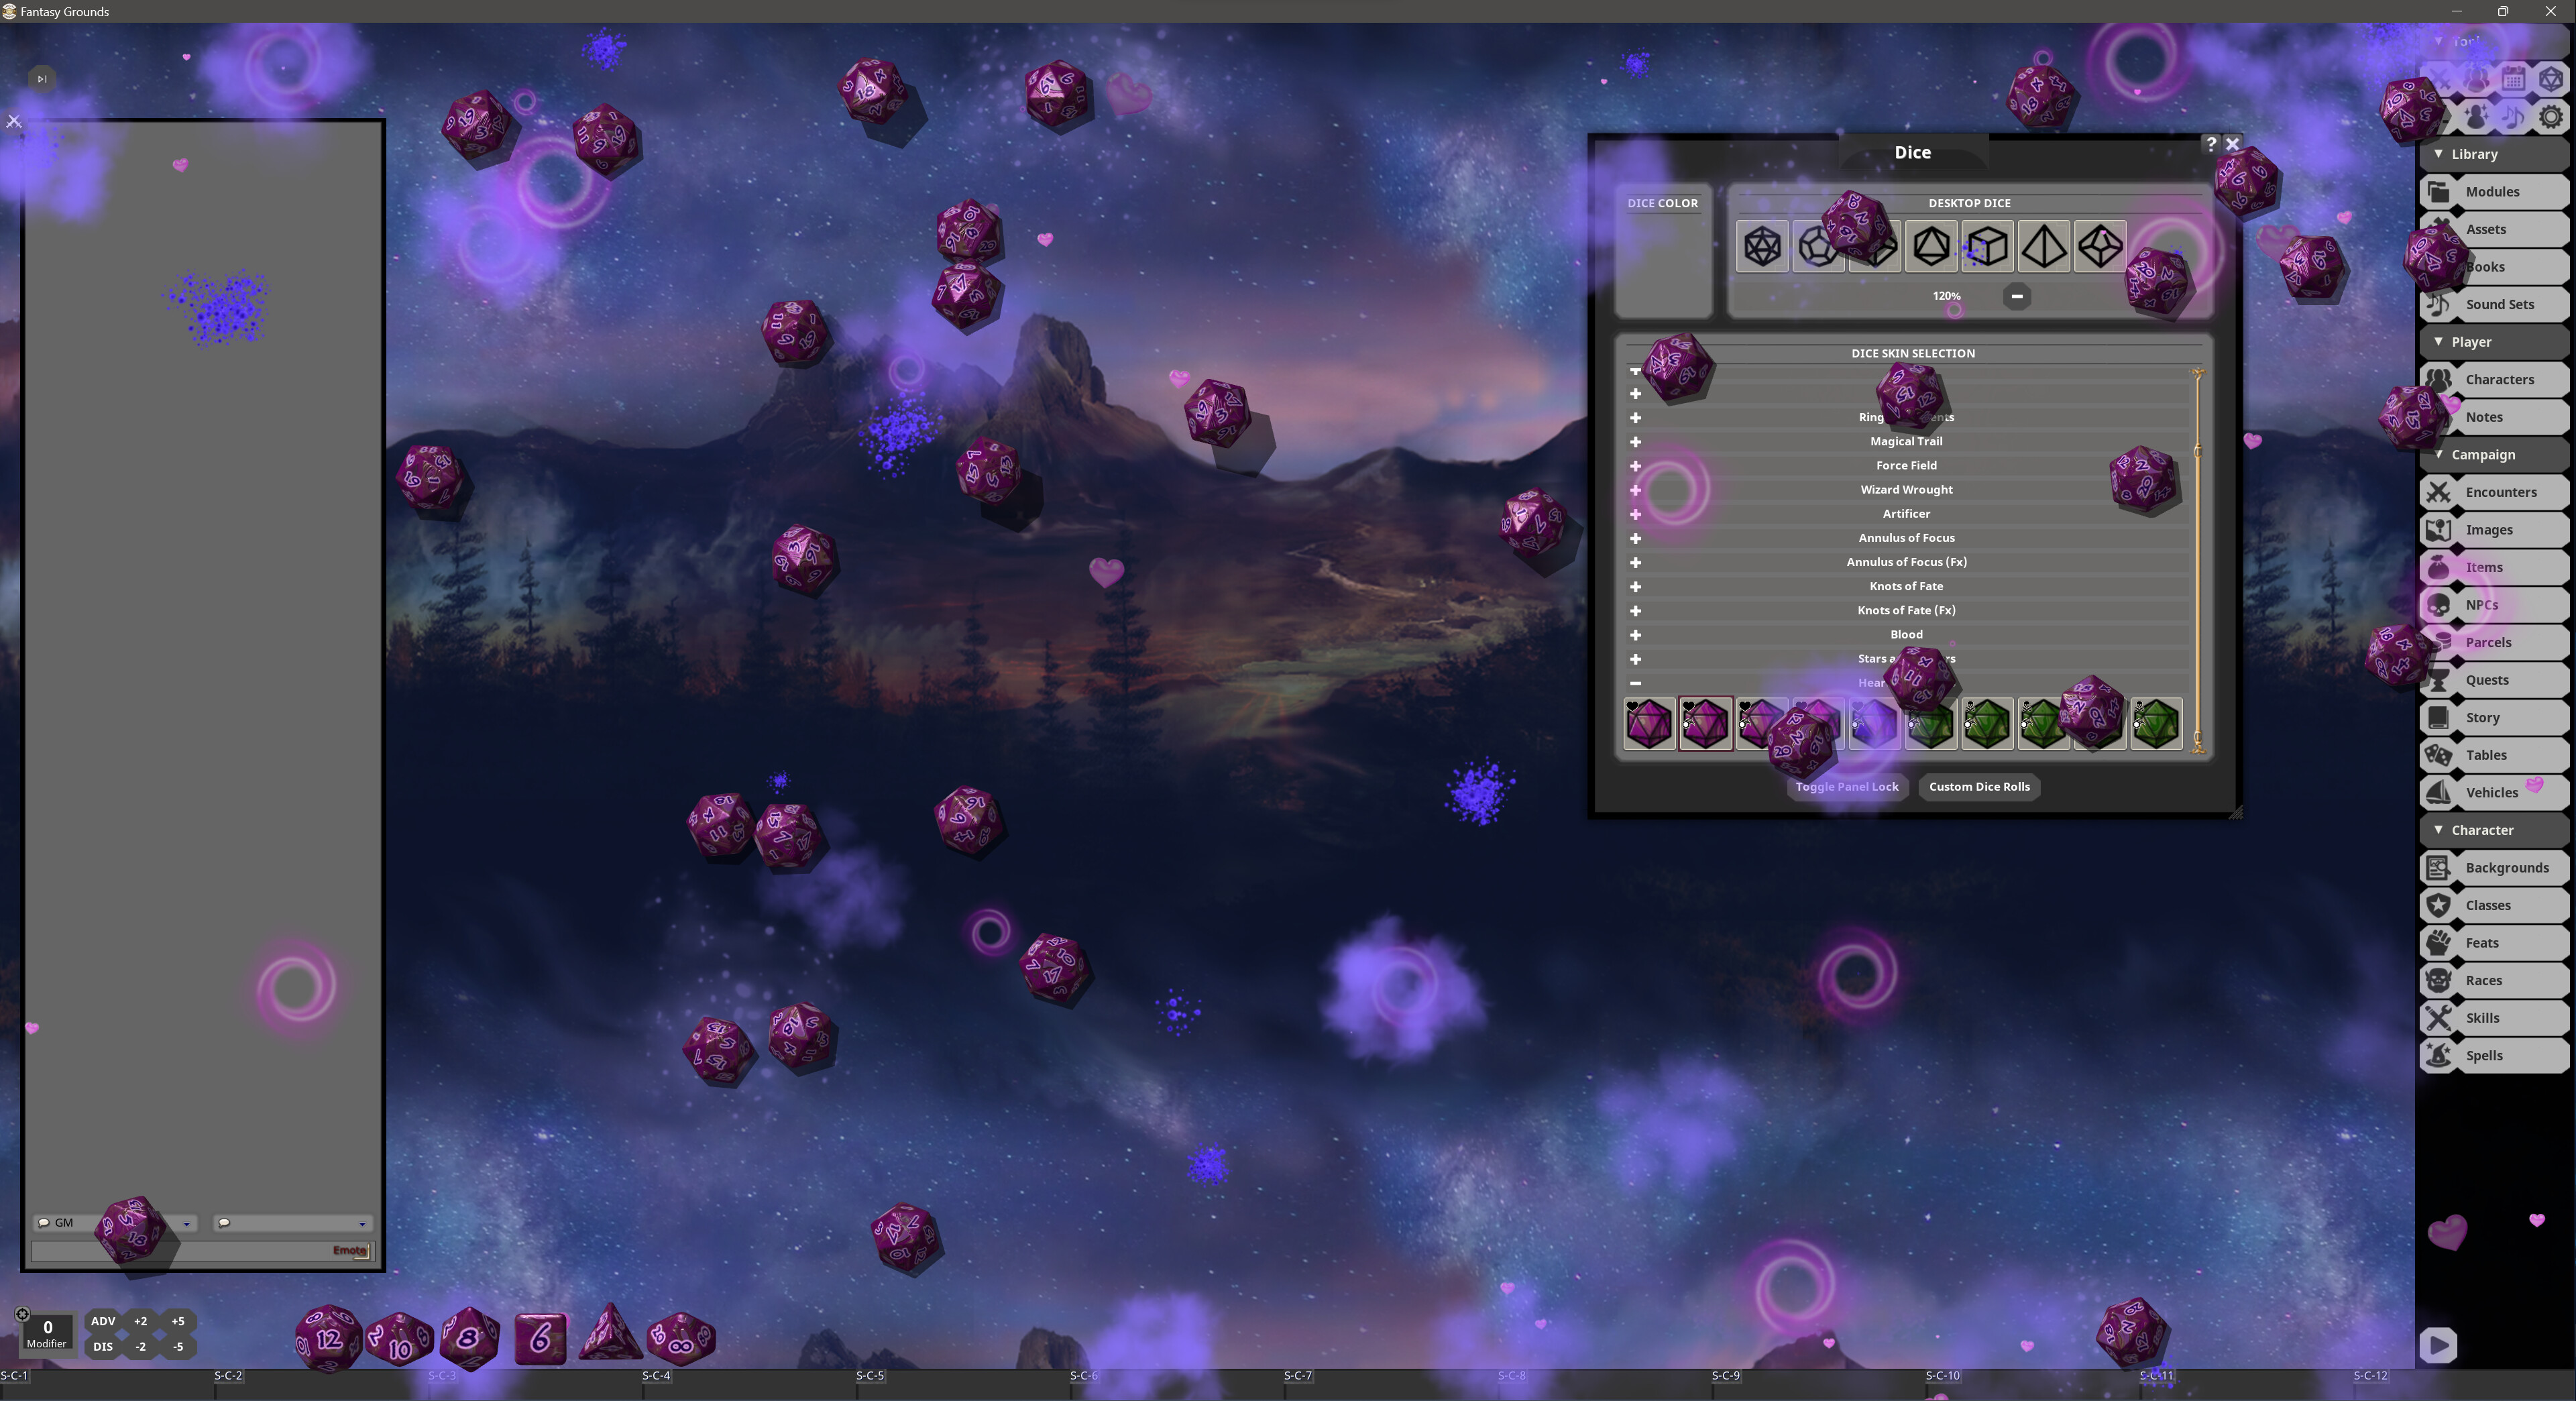Switch to hotkey tab S-C-5
The image size is (2576, 1401).
pyautogui.click(x=870, y=1375)
